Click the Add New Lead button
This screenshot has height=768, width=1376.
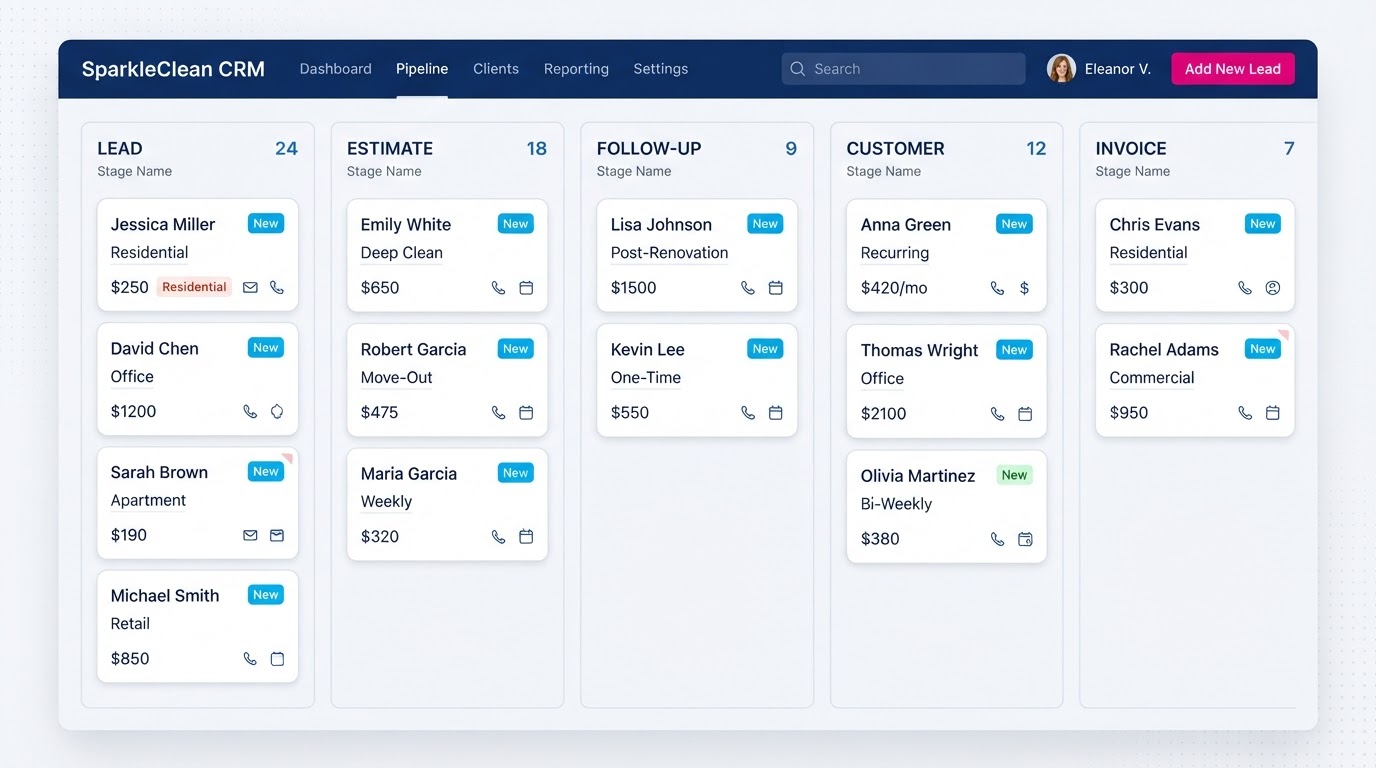coord(1233,69)
